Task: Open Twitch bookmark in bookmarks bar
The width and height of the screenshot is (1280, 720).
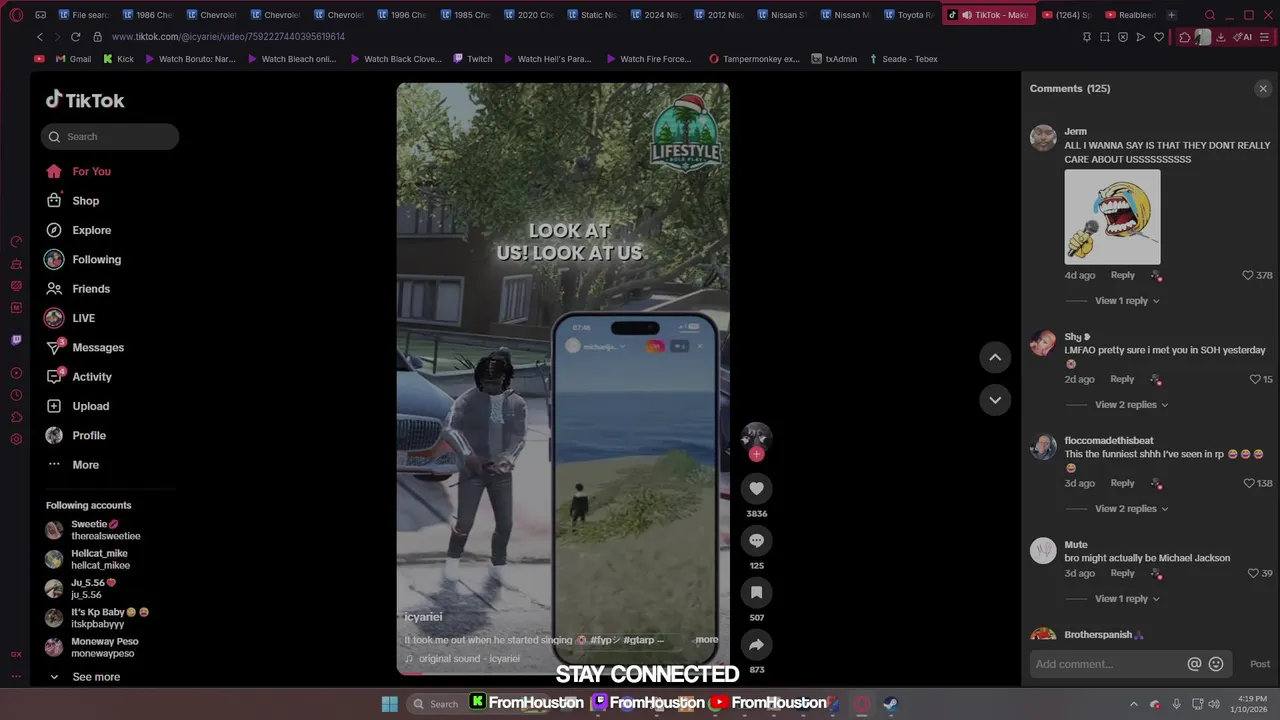Action: coord(473,59)
